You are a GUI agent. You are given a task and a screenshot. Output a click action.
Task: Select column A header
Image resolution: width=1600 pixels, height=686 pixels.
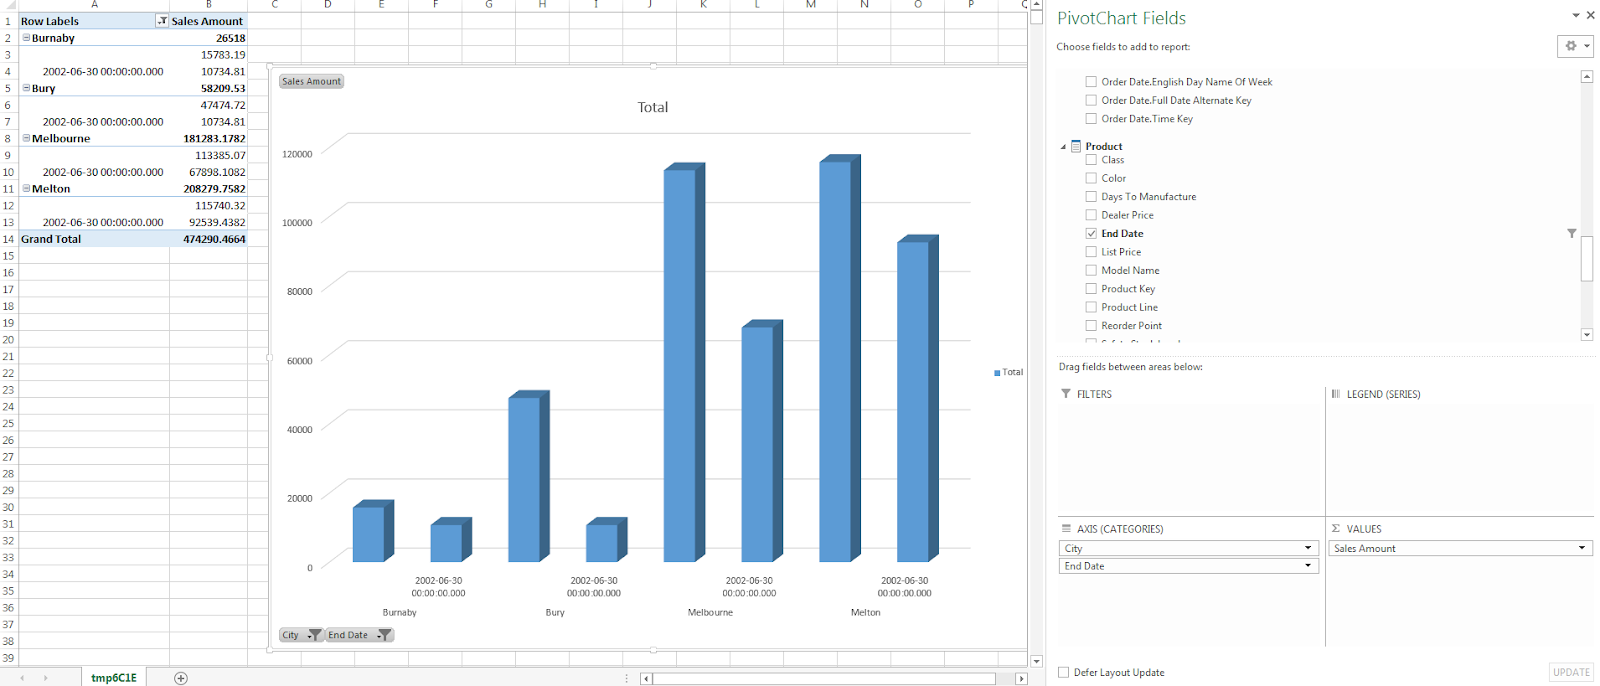(x=94, y=5)
